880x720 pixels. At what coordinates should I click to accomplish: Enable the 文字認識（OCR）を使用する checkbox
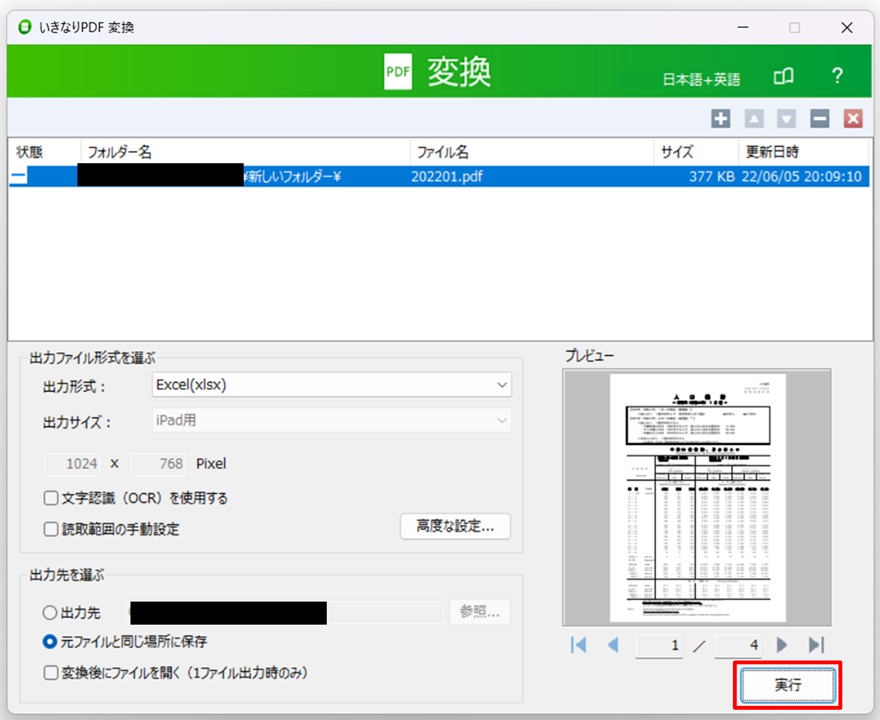[x=51, y=498]
